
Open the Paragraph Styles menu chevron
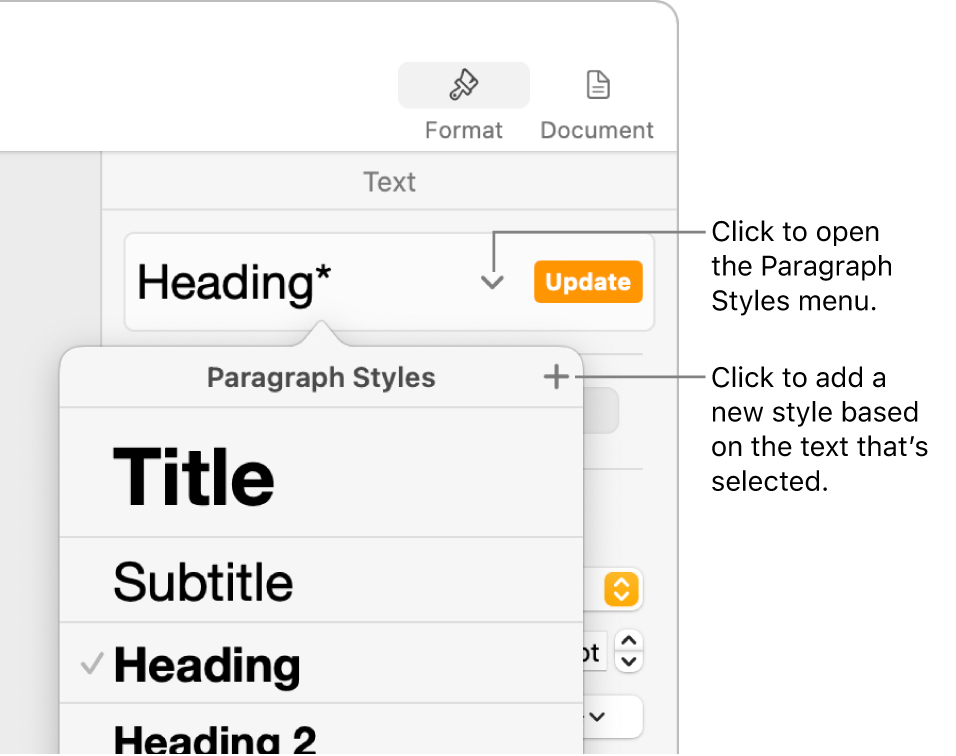pyautogui.click(x=491, y=283)
